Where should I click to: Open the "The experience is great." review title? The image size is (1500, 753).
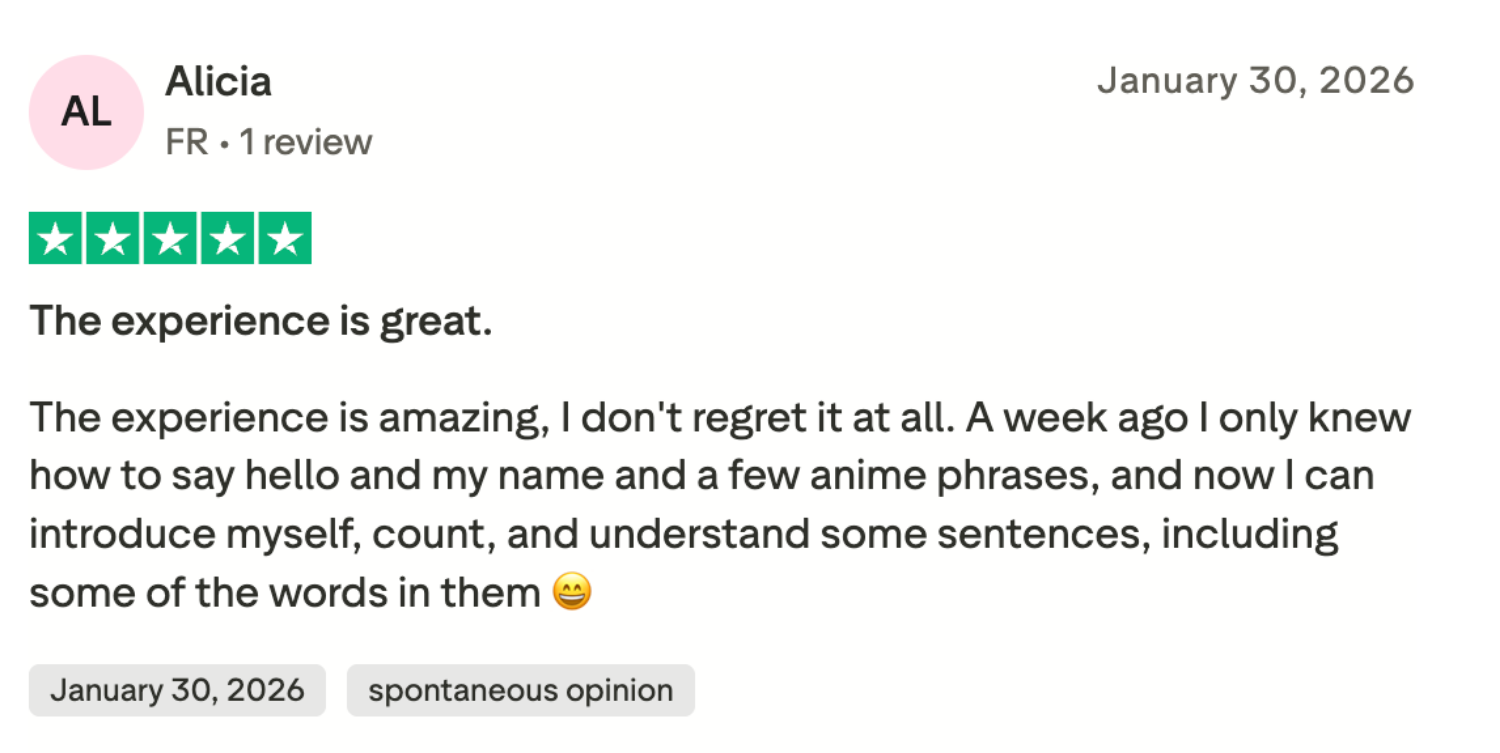(x=261, y=322)
